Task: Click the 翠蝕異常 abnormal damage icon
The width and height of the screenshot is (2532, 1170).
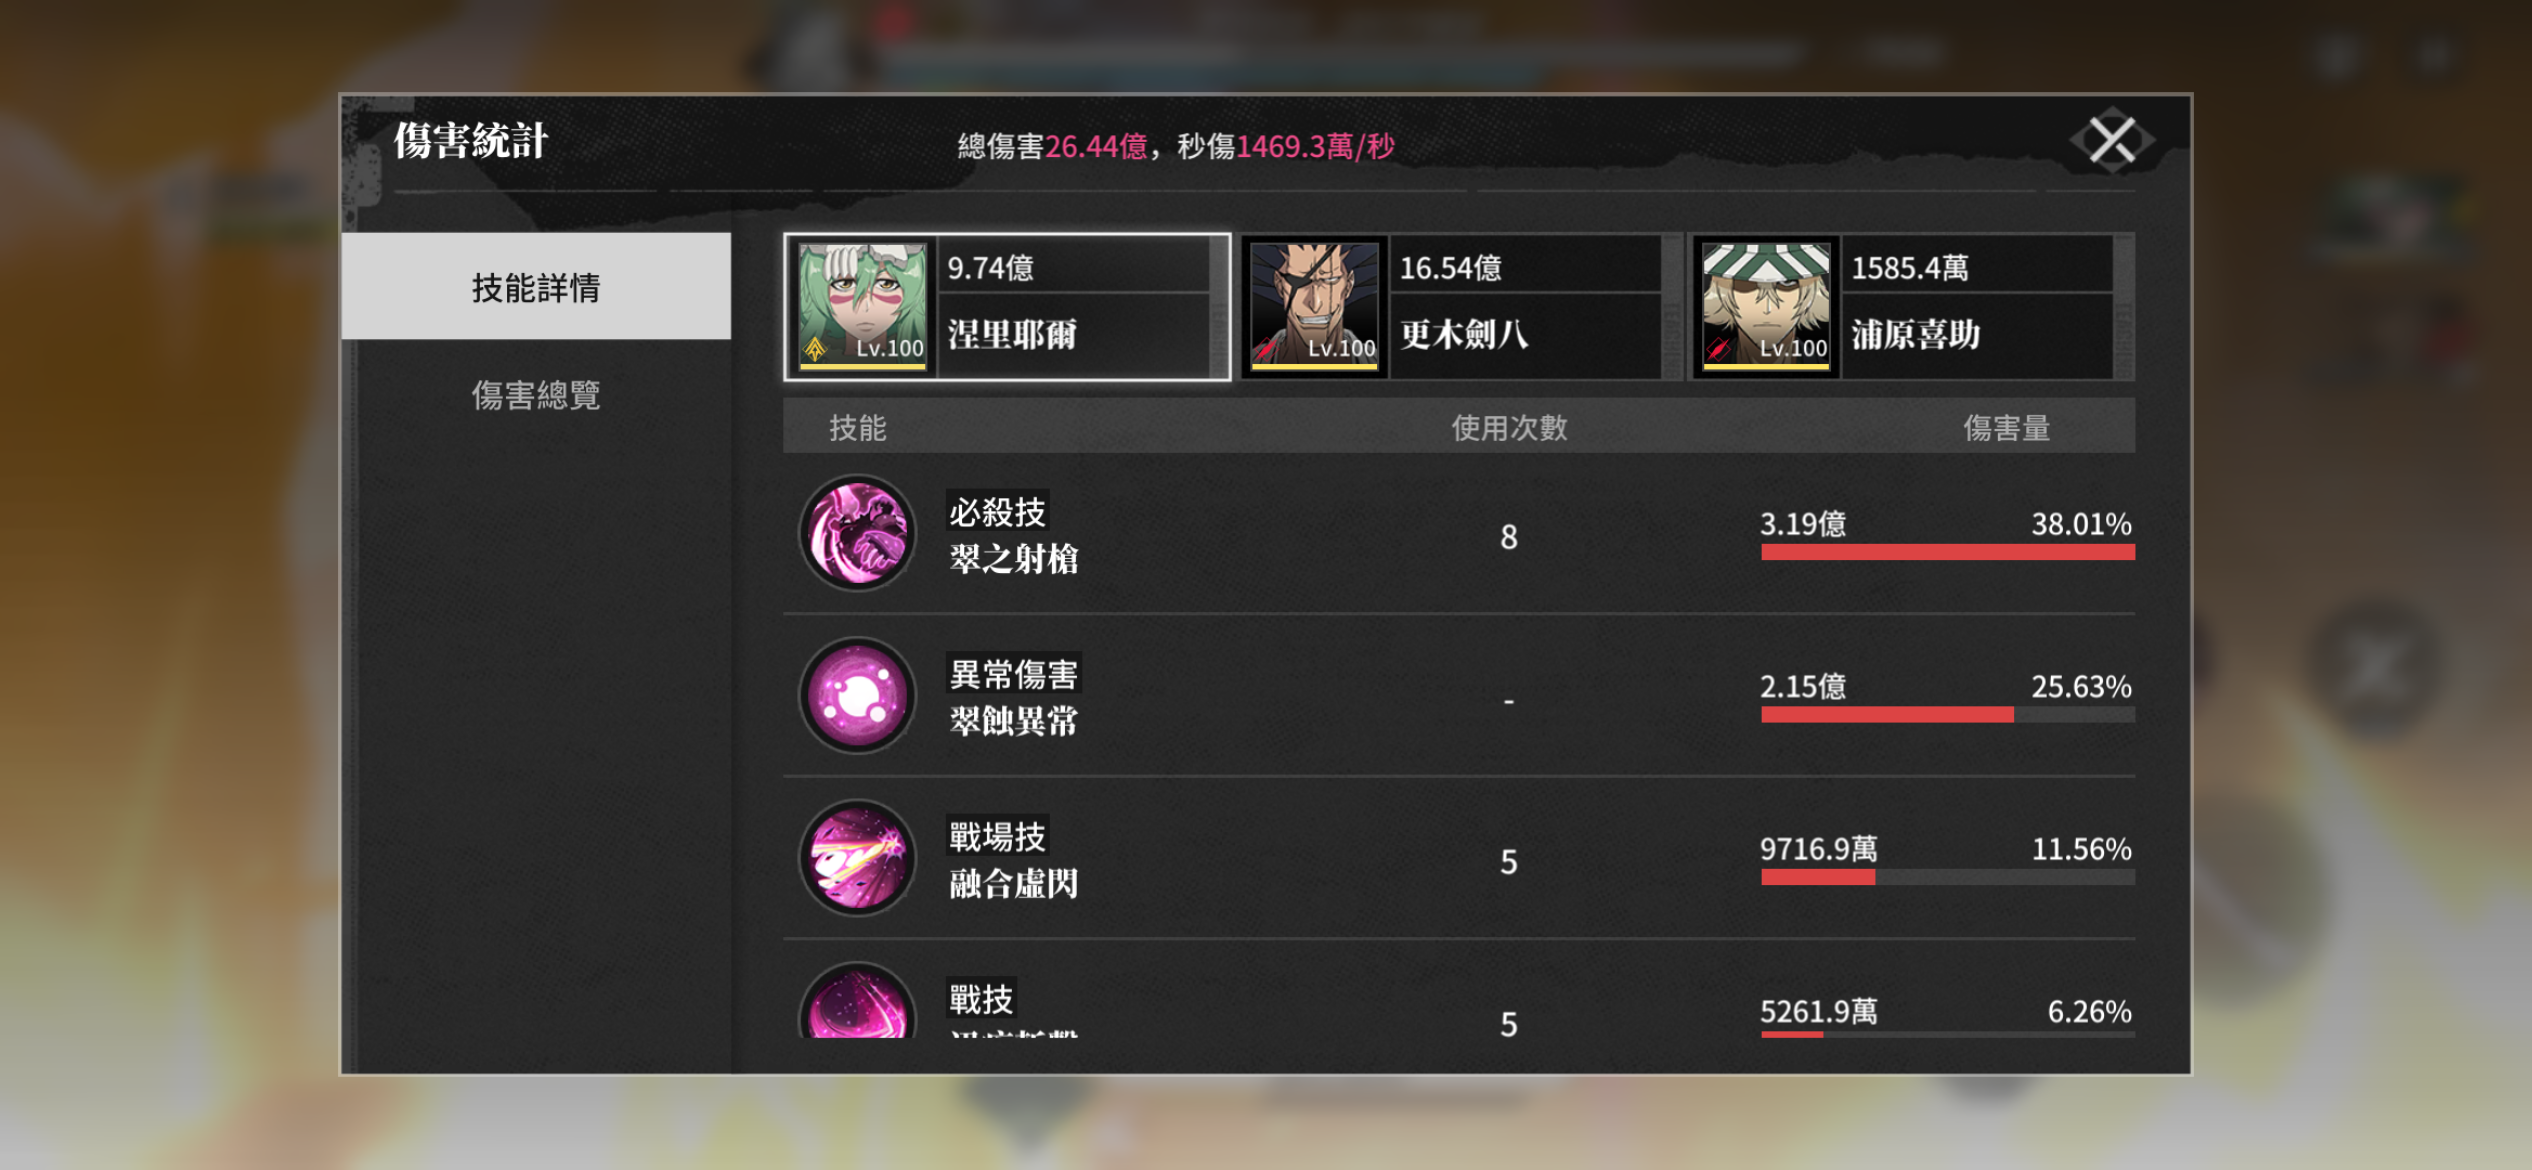Action: tap(857, 696)
